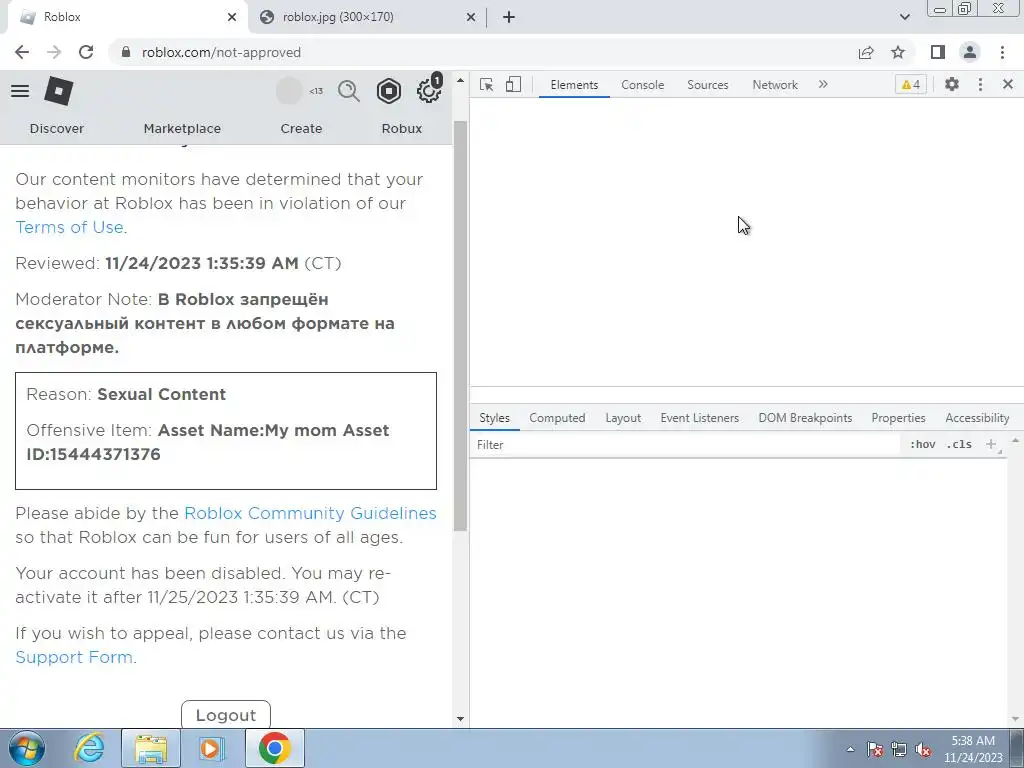Open the Terms of Use link

[69, 227]
